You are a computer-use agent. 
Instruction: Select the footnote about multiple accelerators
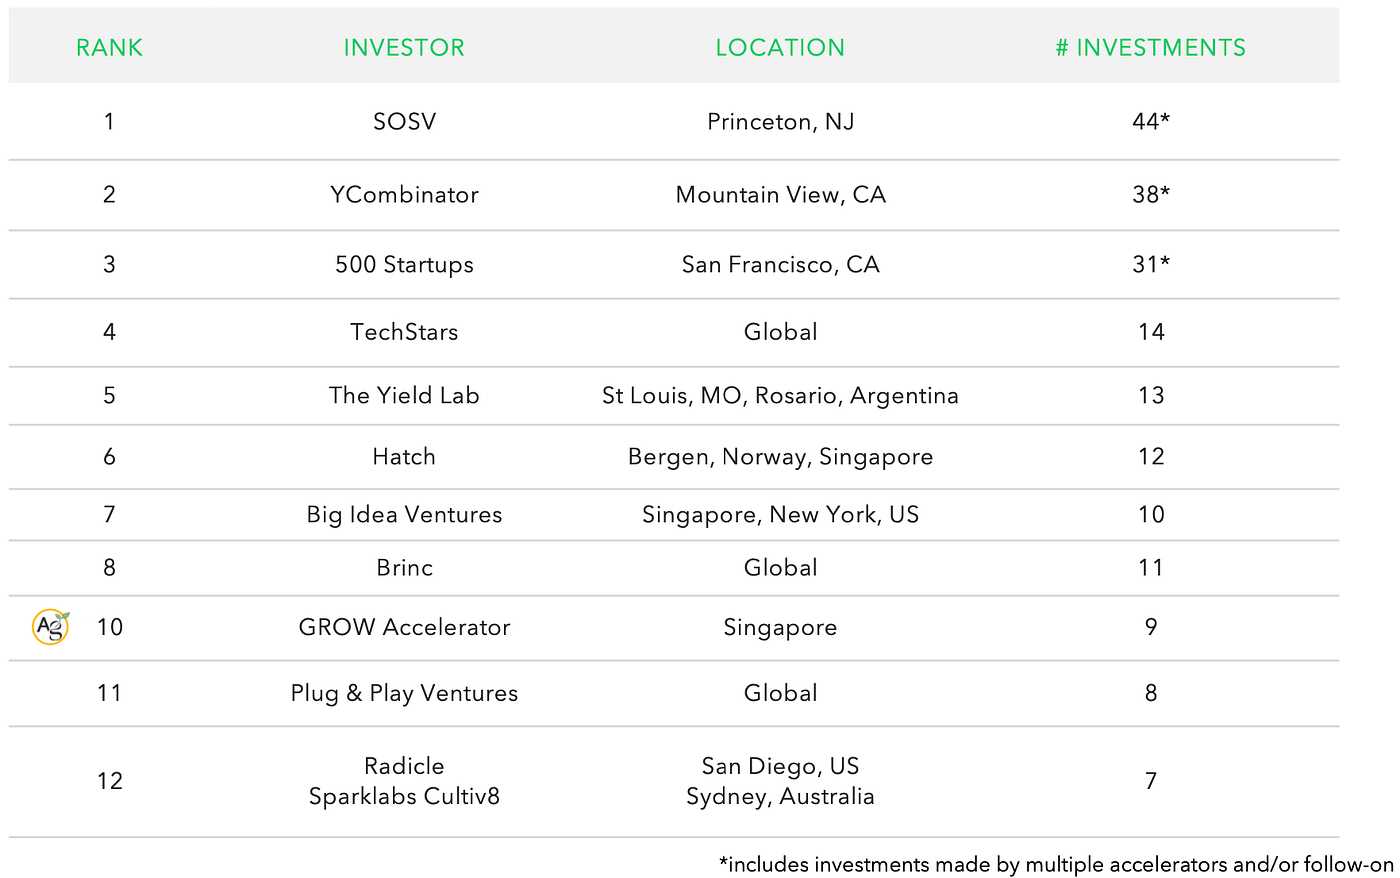(x=1056, y=865)
